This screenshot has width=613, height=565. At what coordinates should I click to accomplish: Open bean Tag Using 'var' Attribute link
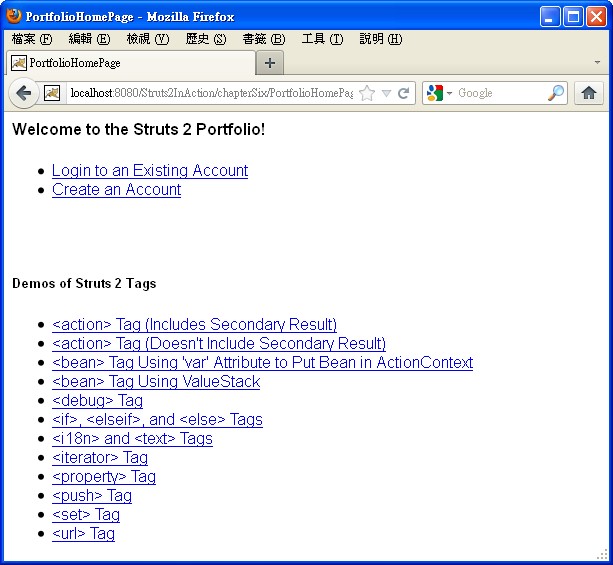[x=262, y=362]
